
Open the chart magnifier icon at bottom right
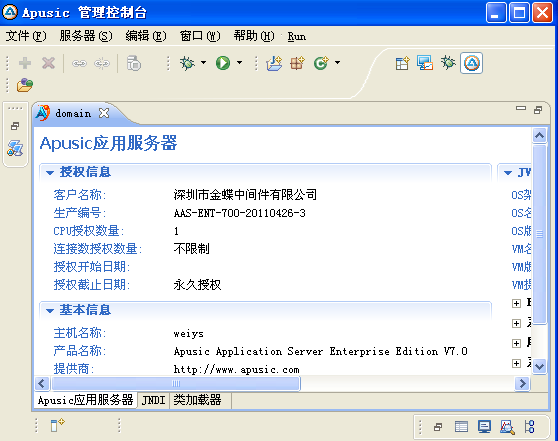click(507, 427)
